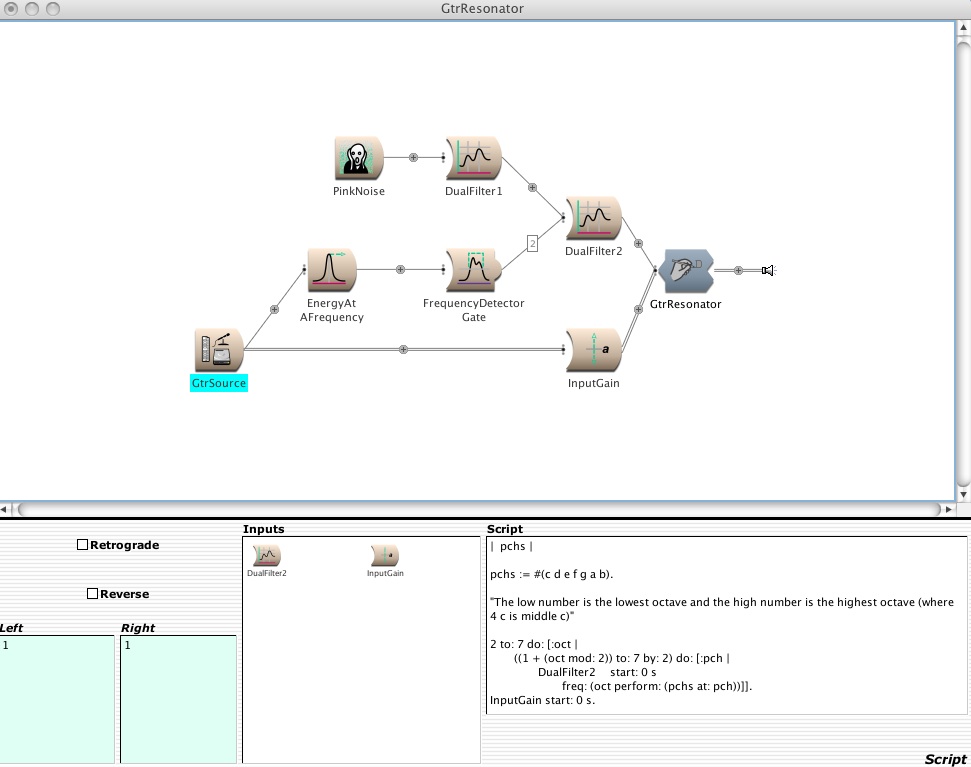
Task: Select the DualFilter2 node in signal flow
Action: [x=593, y=219]
